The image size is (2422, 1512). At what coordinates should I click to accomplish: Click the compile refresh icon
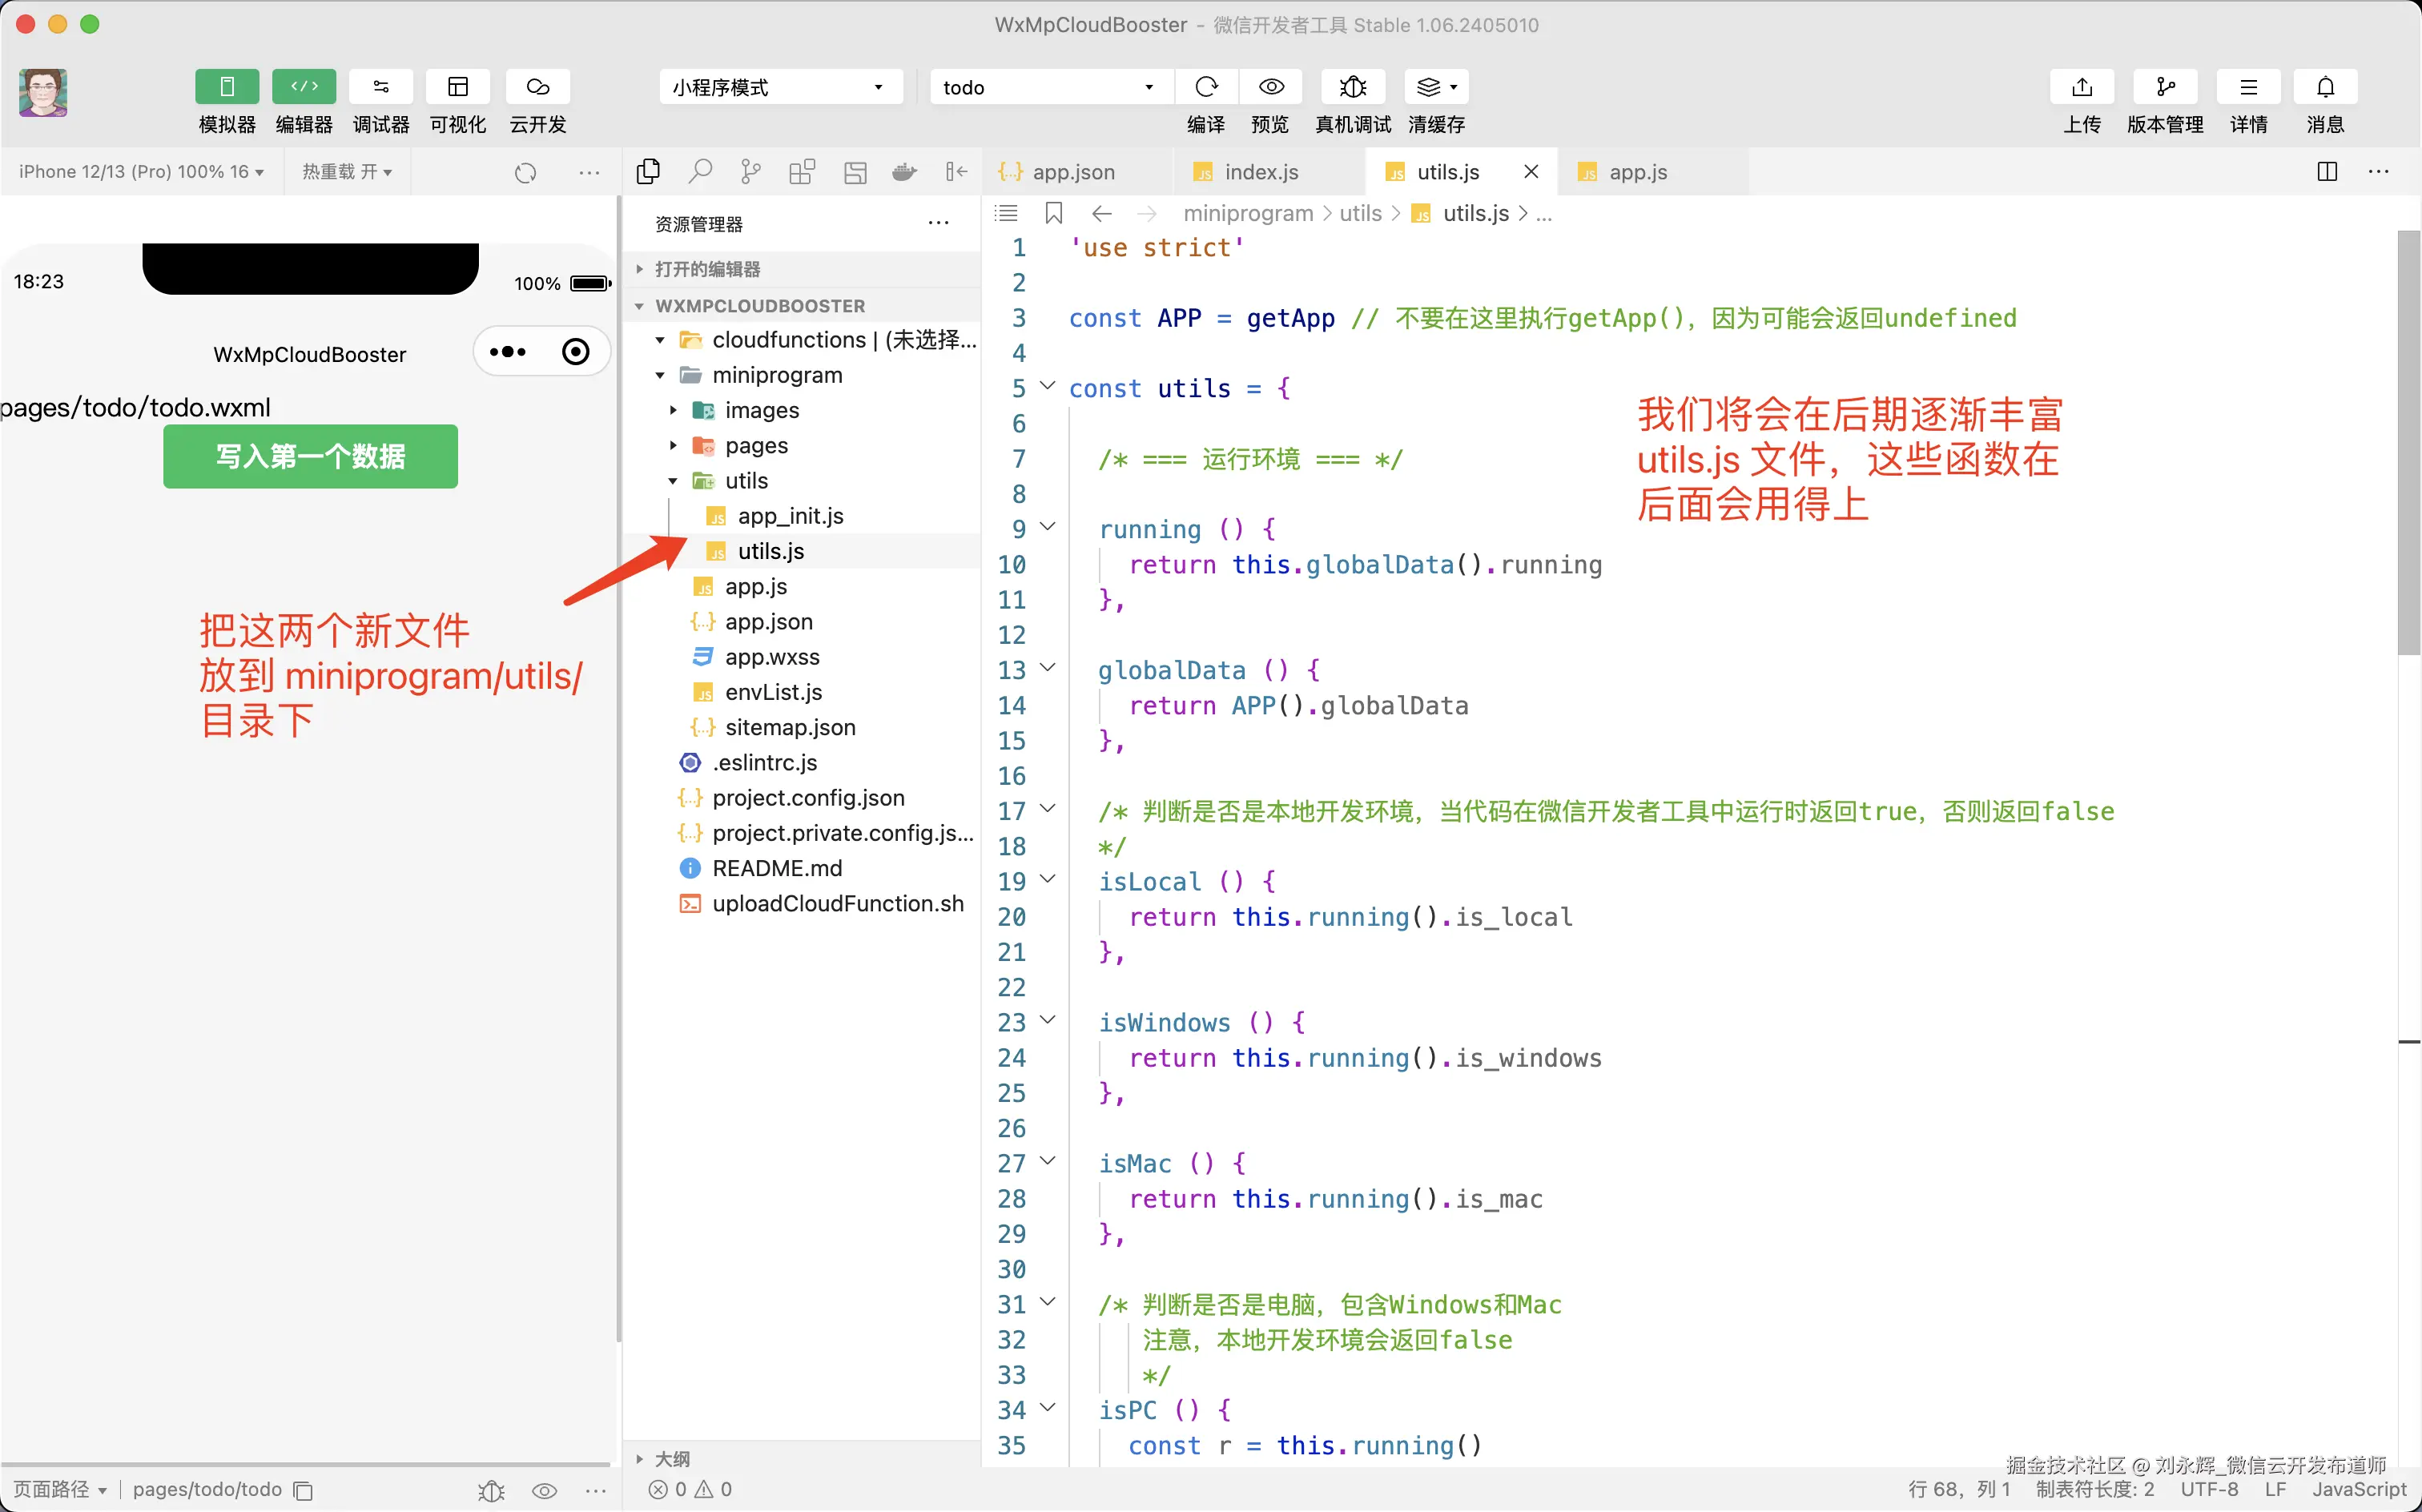click(1206, 87)
